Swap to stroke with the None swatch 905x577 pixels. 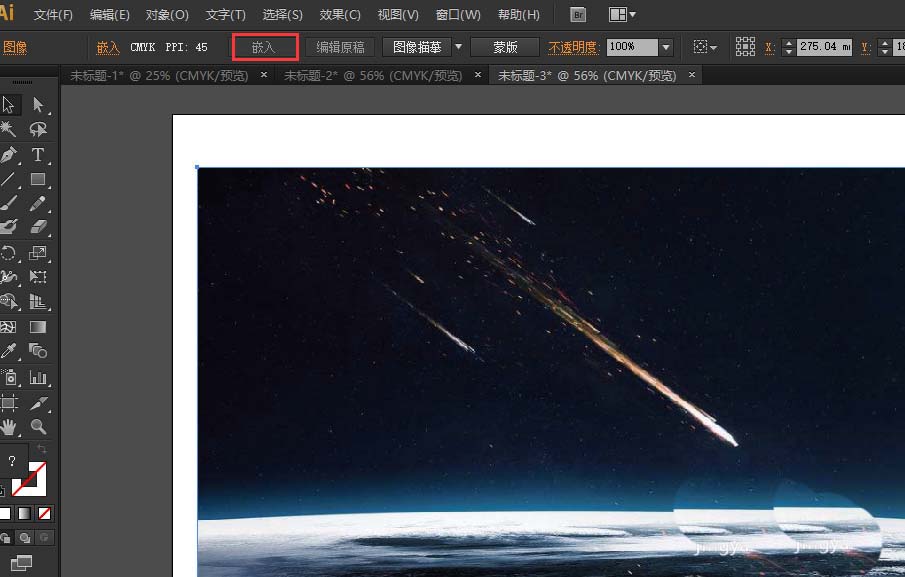(44, 513)
